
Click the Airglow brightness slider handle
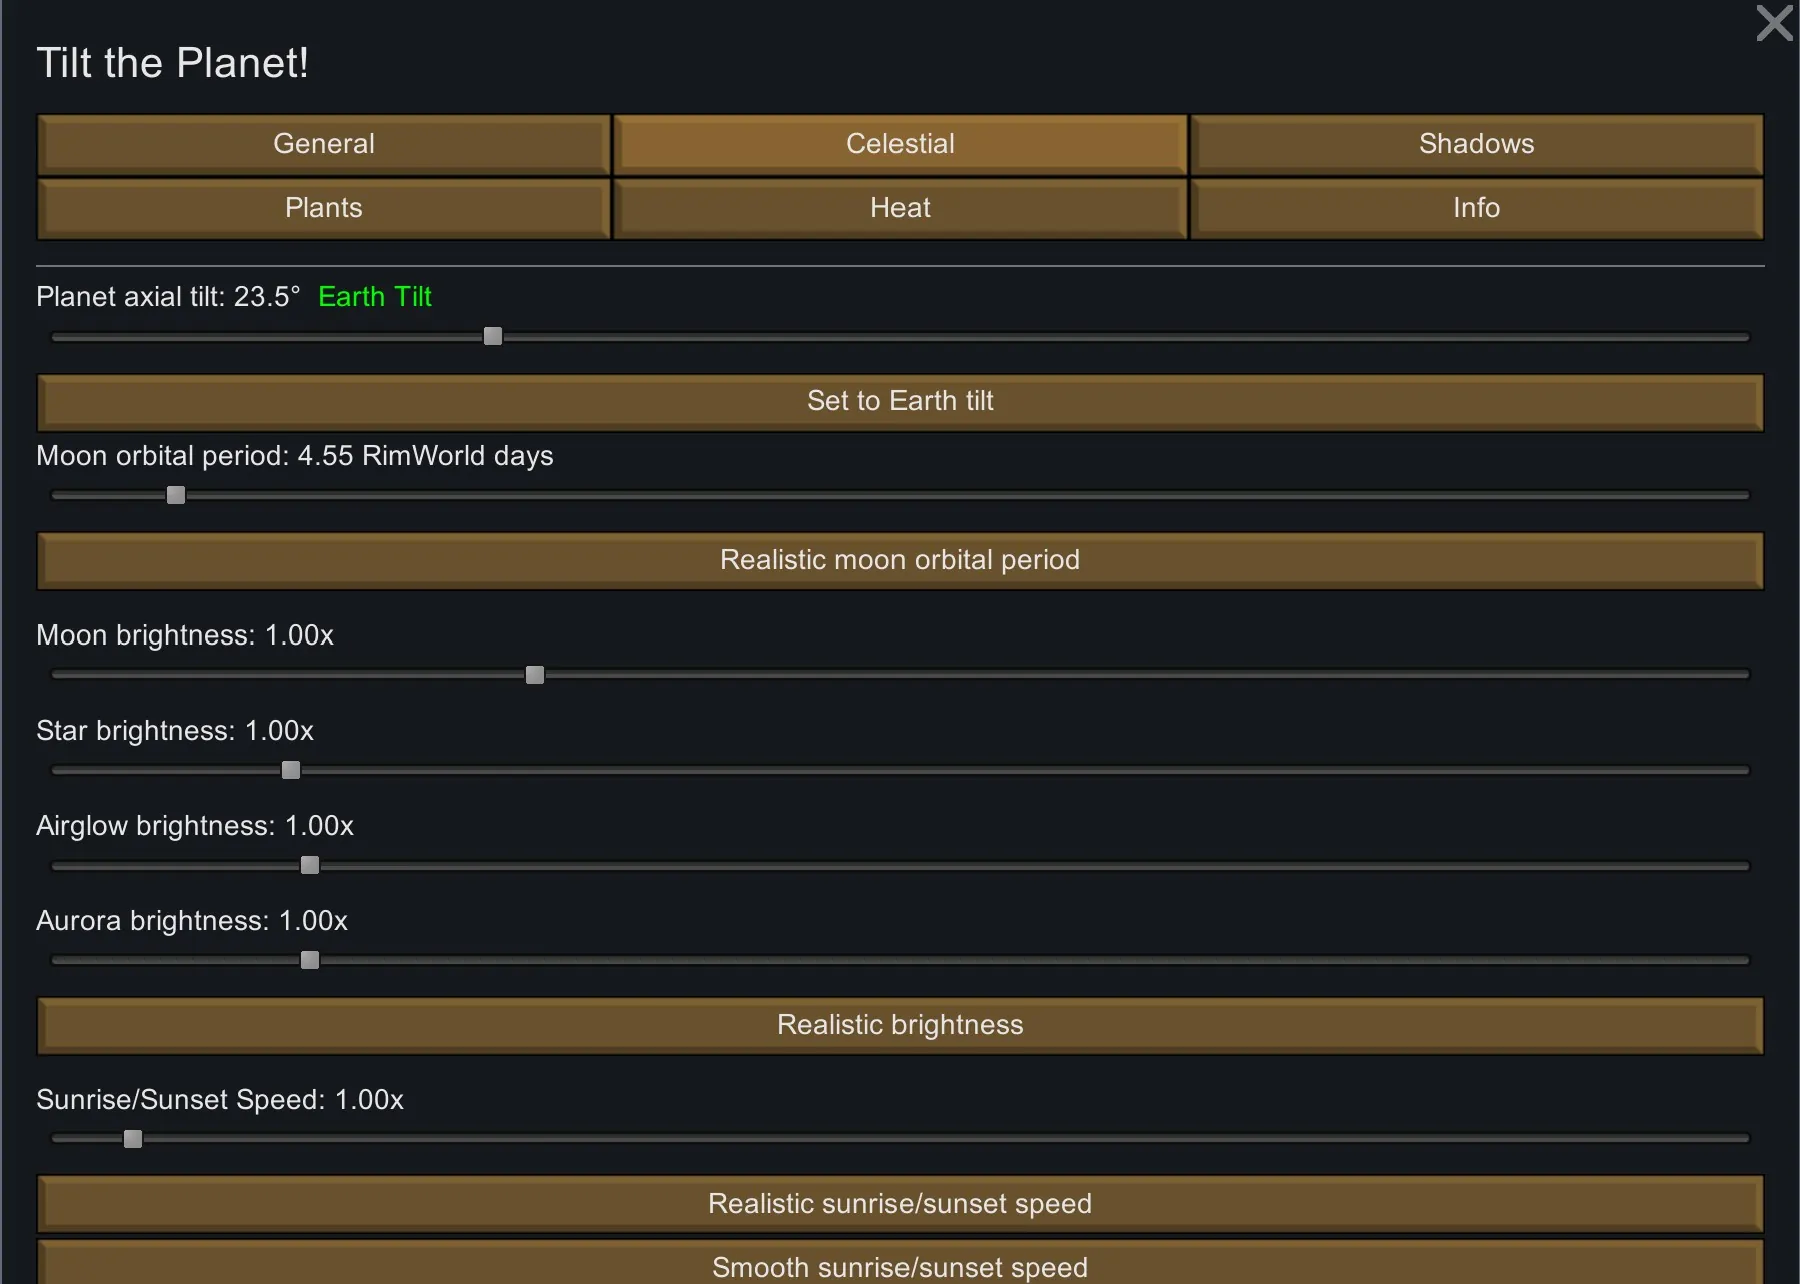pyautogui.click(x=310, y=865)
